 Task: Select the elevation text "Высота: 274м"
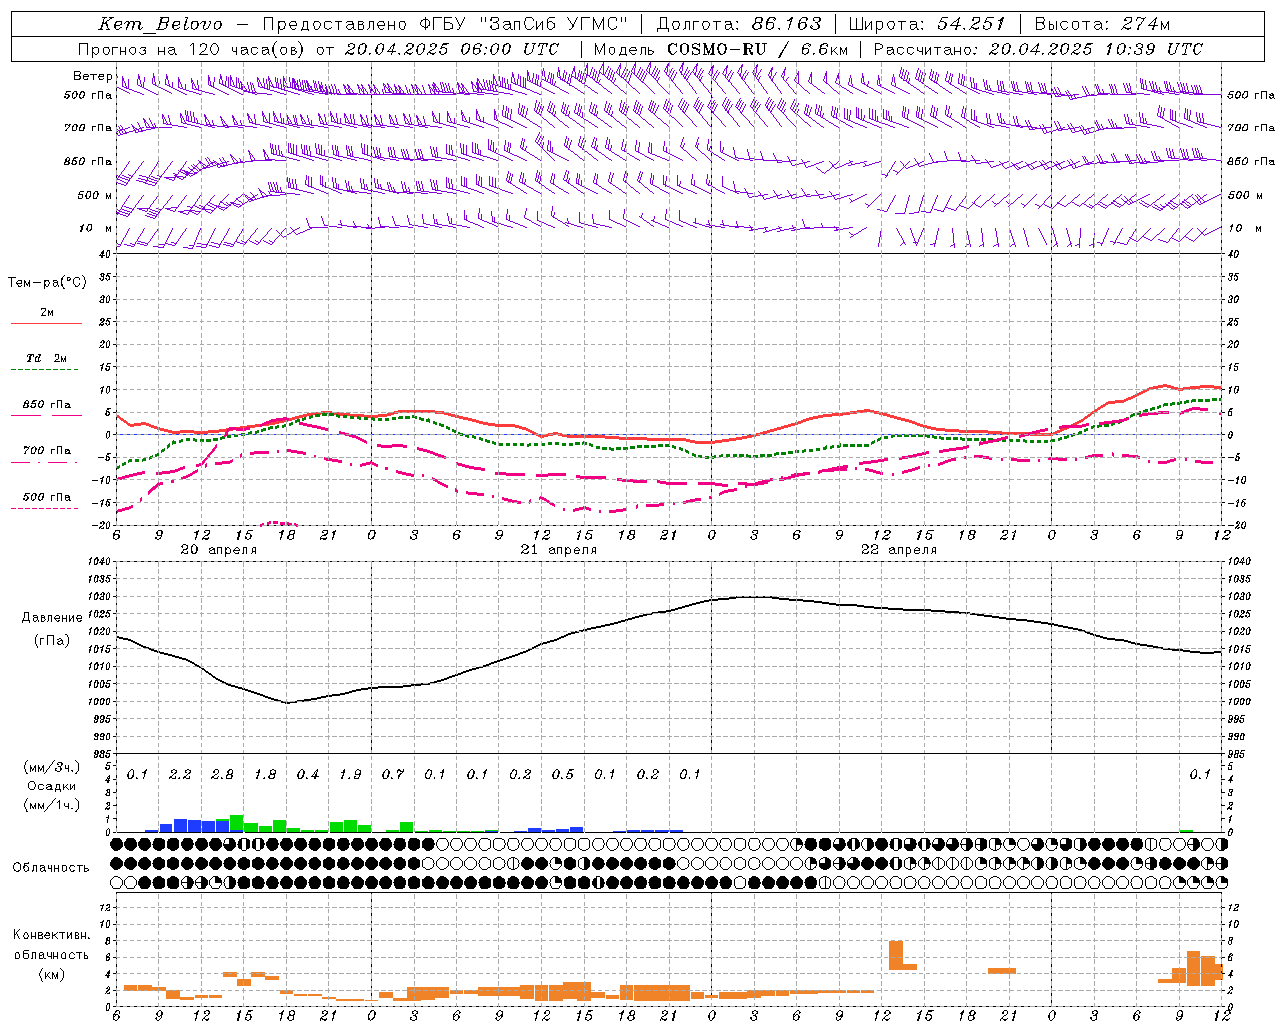(x=1102, y=25)
